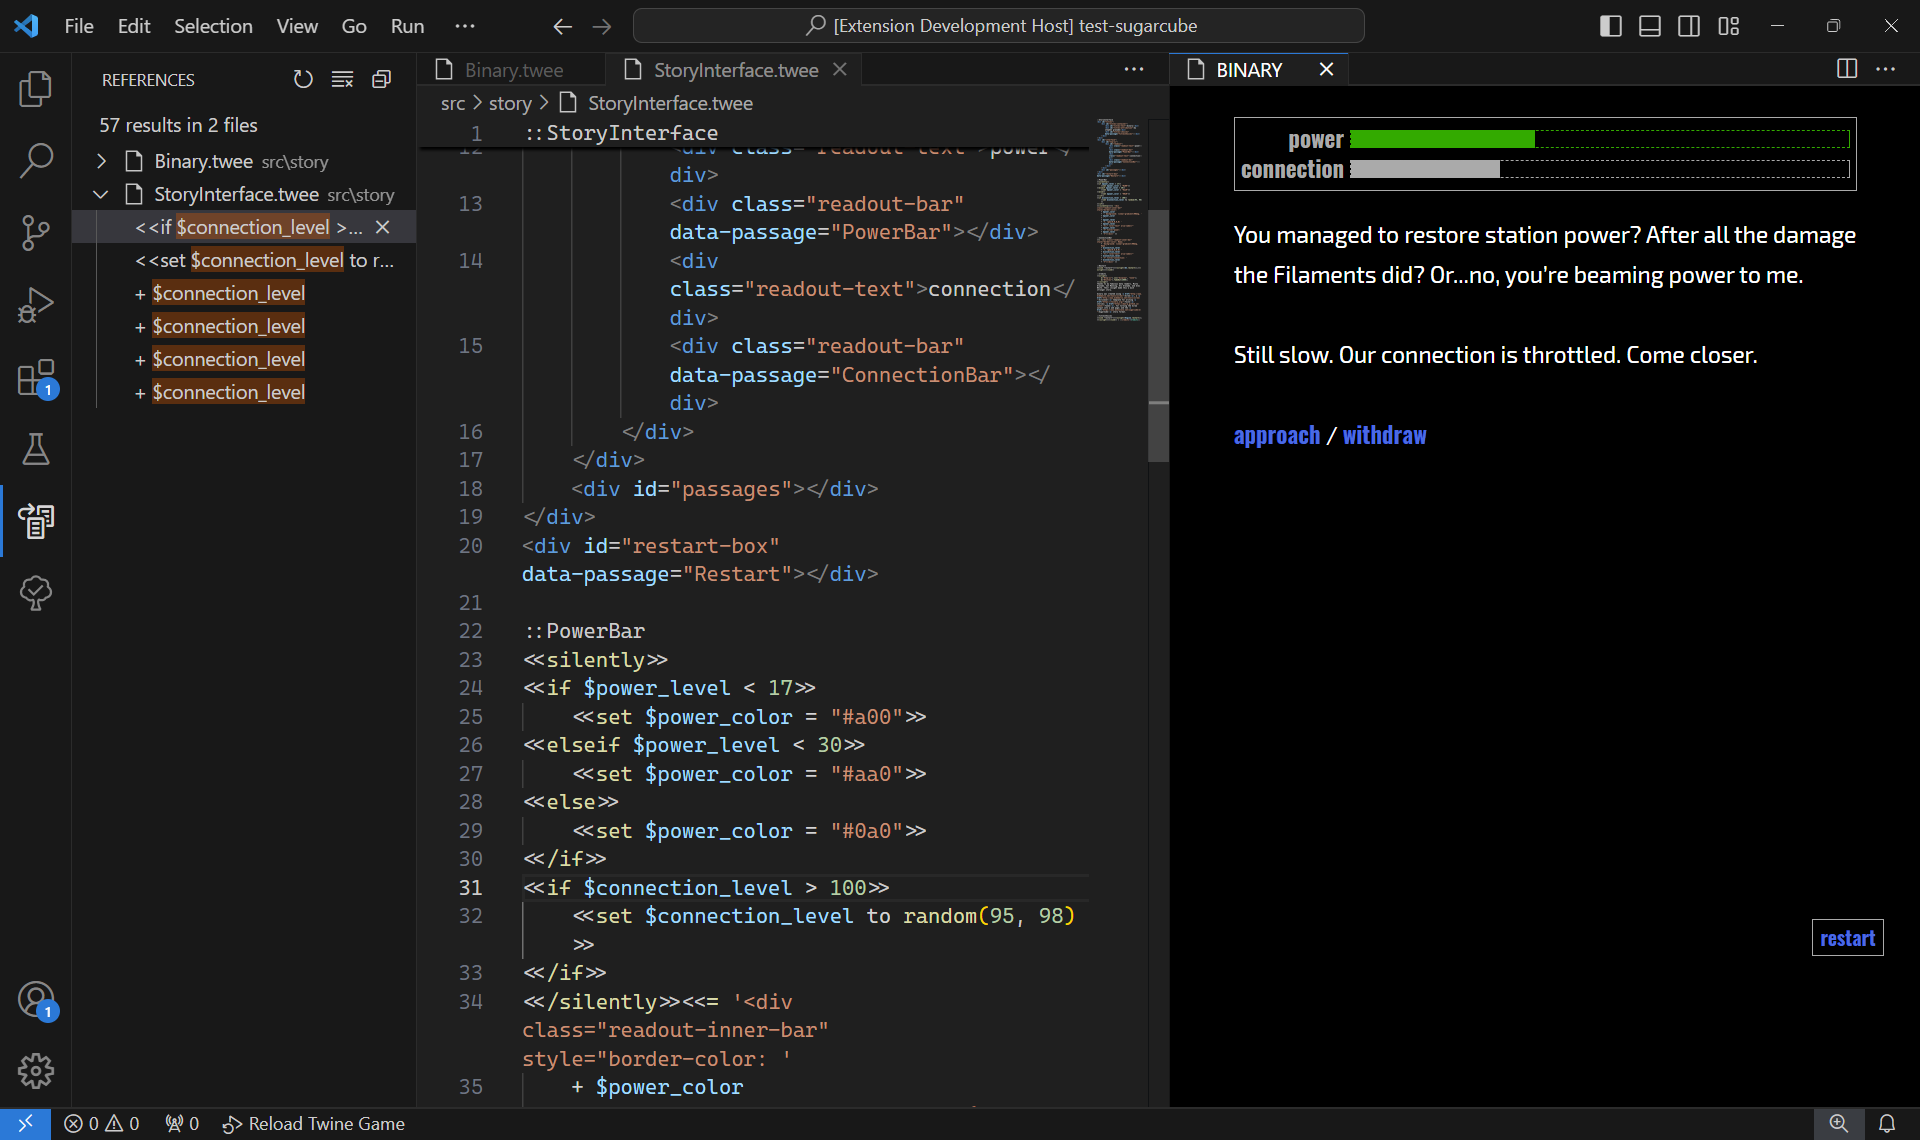
Task: Collapse StoryInterface.twee results tree
Action: [x=101, y=194]
